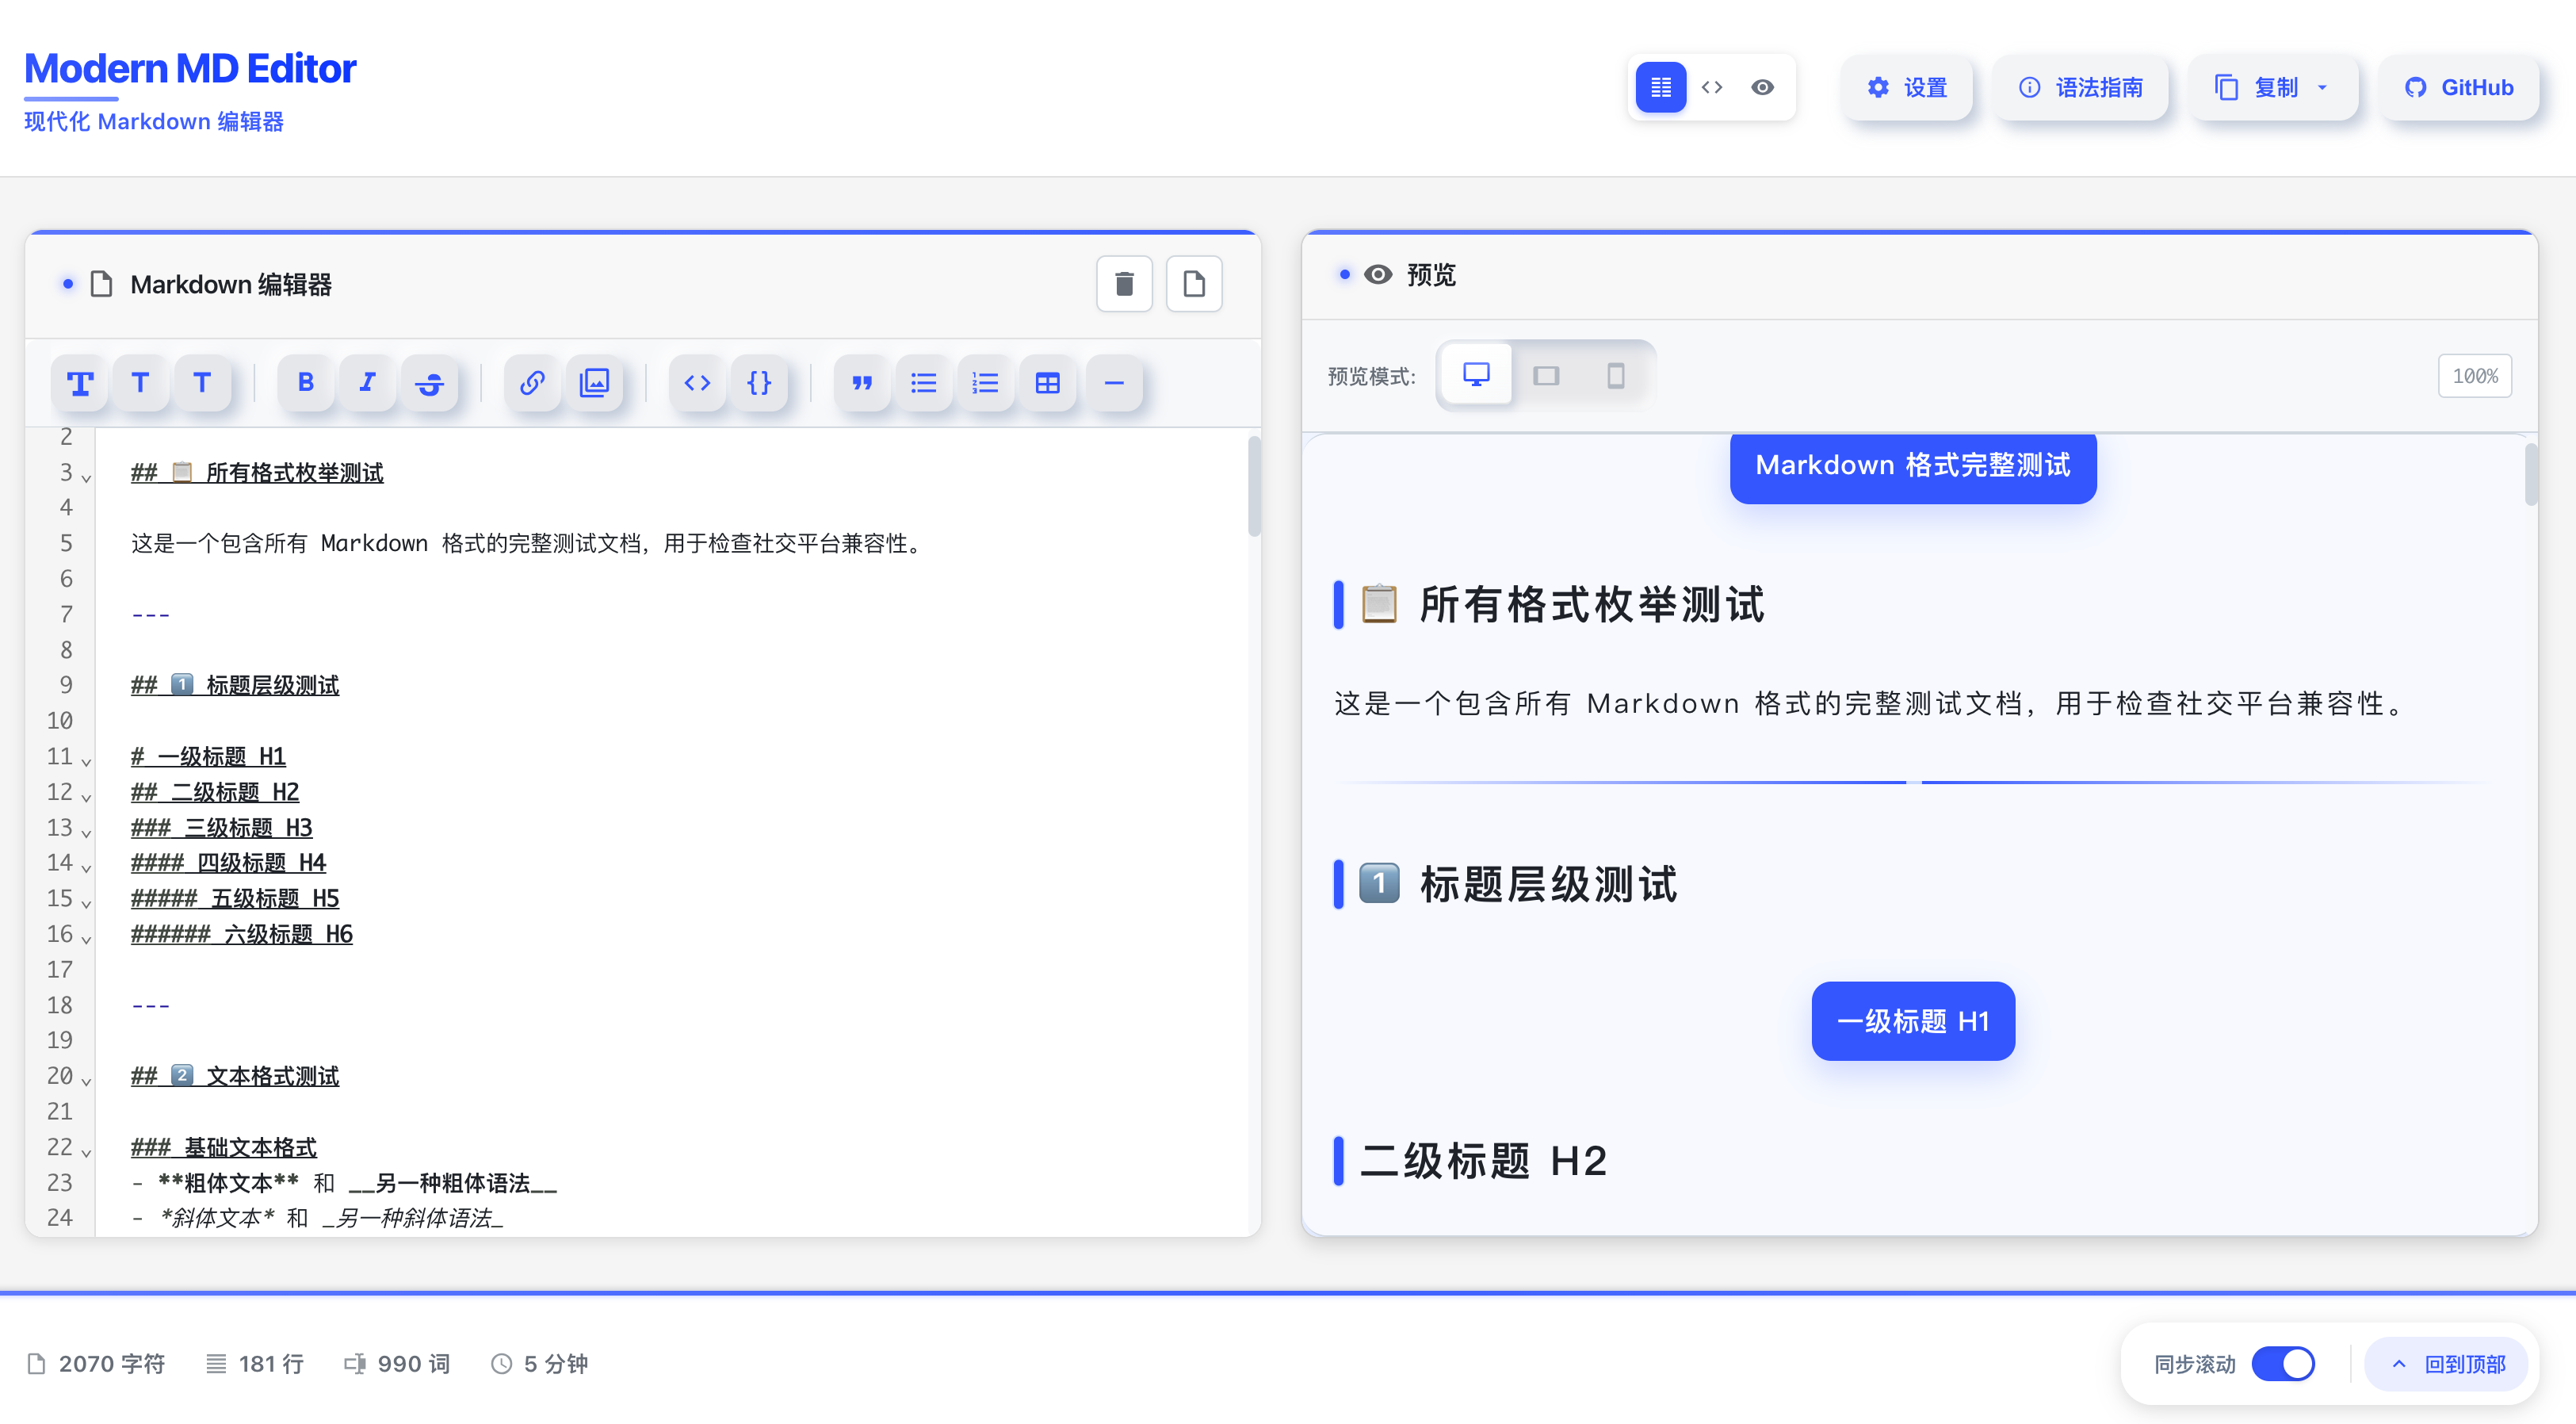Screen dimensions: 2576x1424
Task: Insert code block with braces icon
Action: (x=759, y=383)
